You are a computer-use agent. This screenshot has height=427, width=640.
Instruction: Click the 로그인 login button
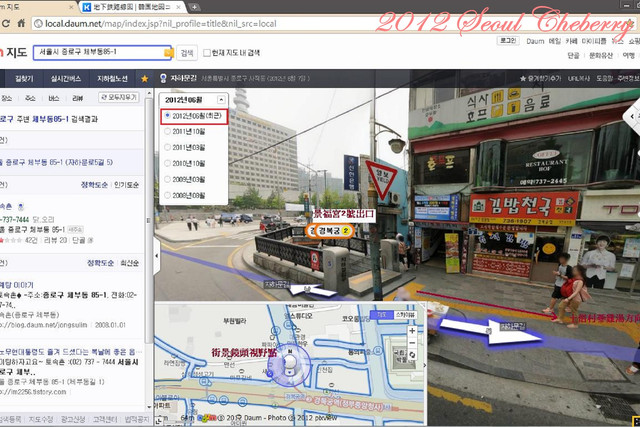tap(508, 41)
